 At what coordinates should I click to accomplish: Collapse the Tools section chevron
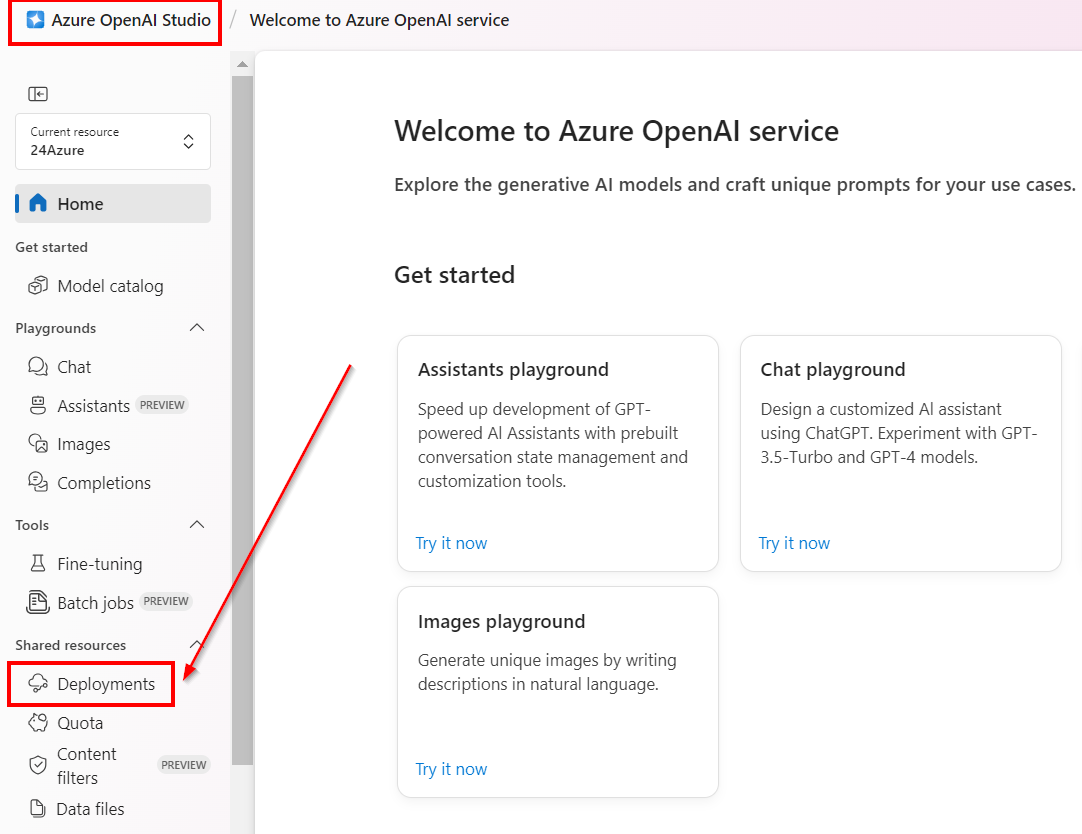[x=197, y=525]
